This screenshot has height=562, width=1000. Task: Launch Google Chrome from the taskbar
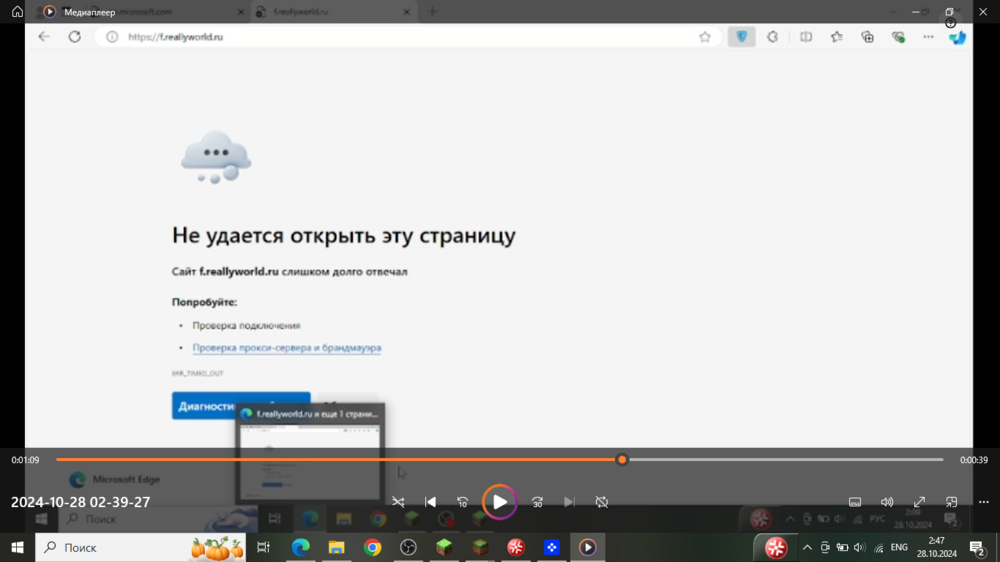click(x=372, y=547)
